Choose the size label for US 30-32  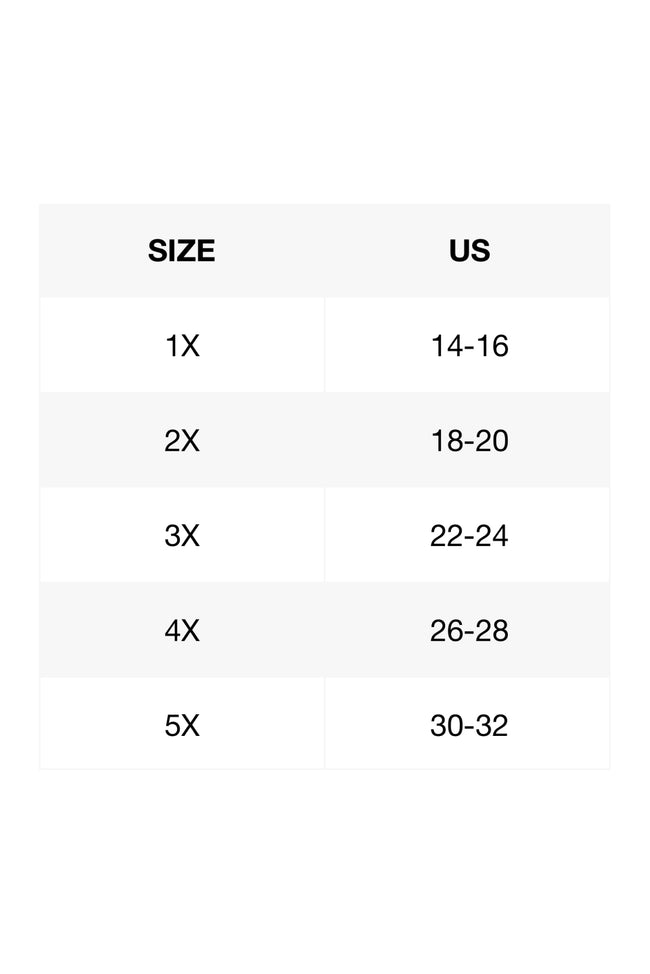pyautogui.click(x=182, y=726)
